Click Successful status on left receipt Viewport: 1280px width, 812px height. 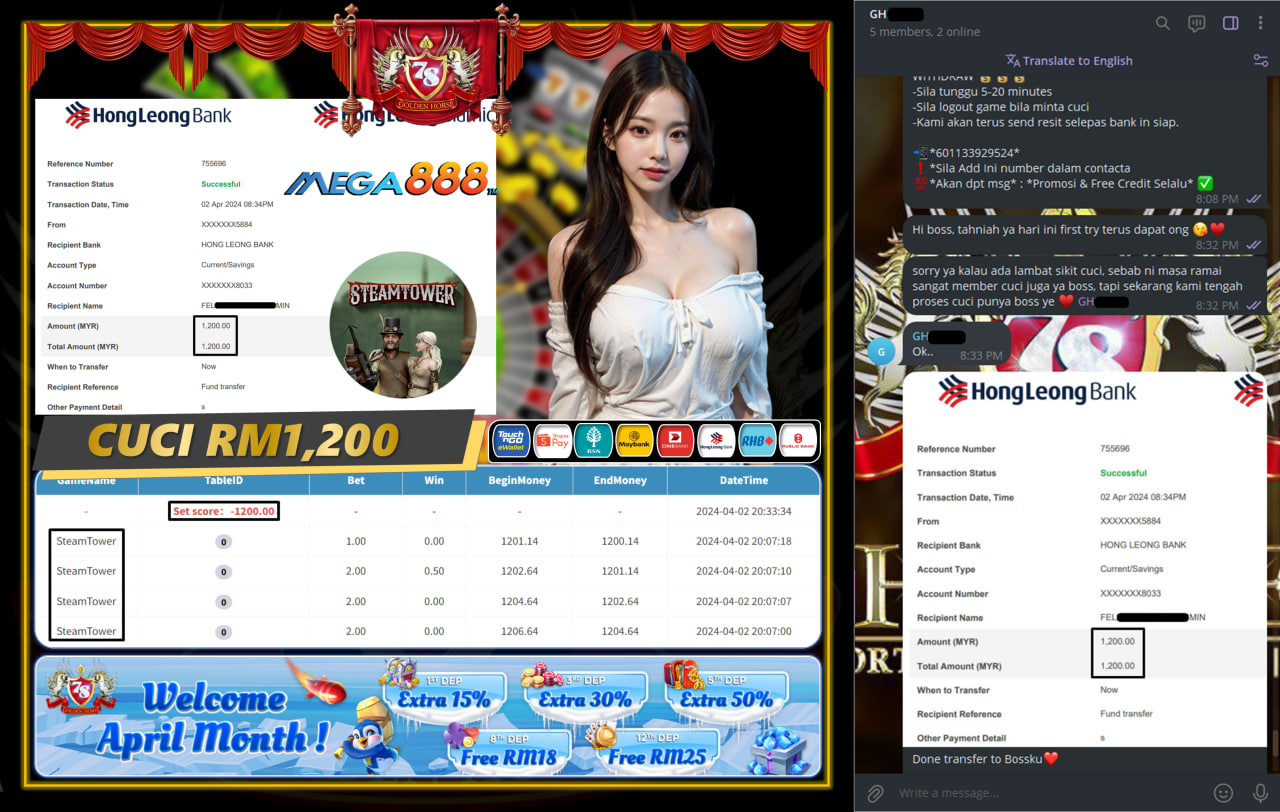click(x=220, y=184)
